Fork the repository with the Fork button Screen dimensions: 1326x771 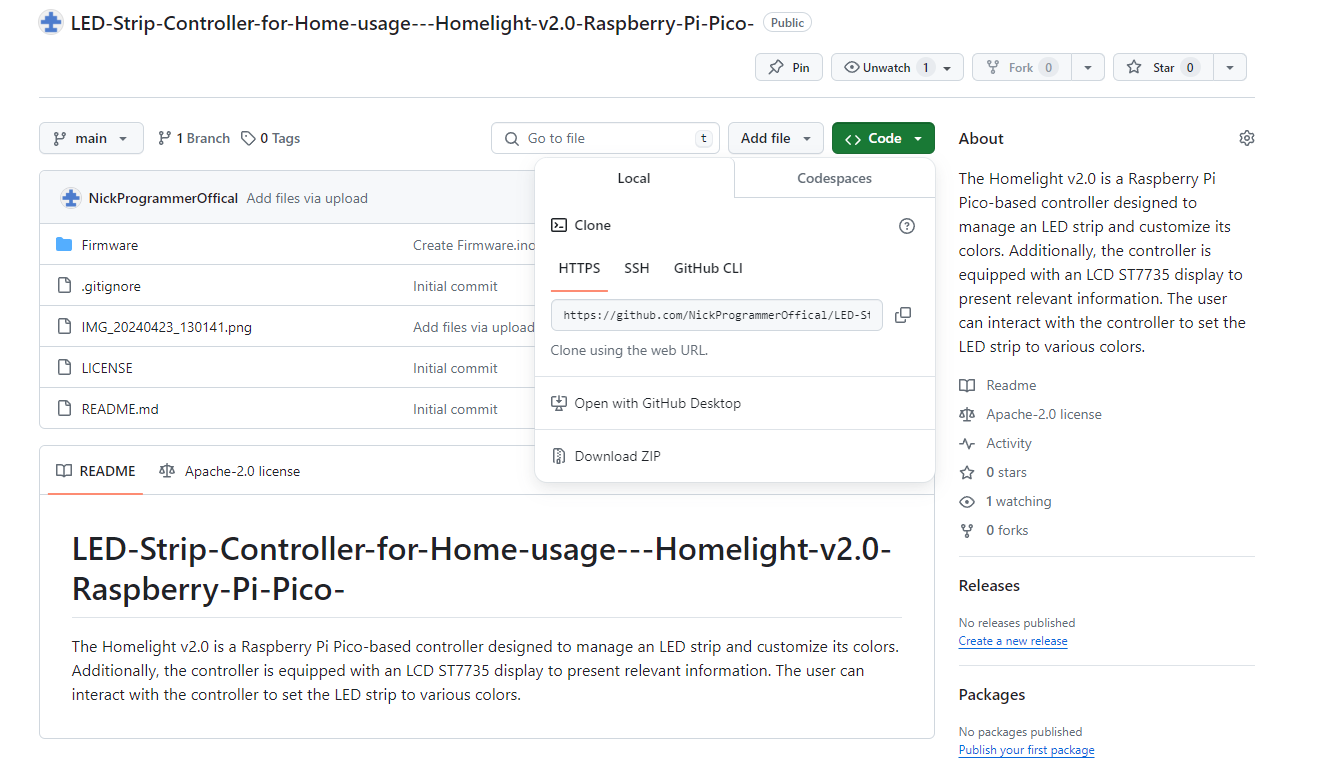1021,67
